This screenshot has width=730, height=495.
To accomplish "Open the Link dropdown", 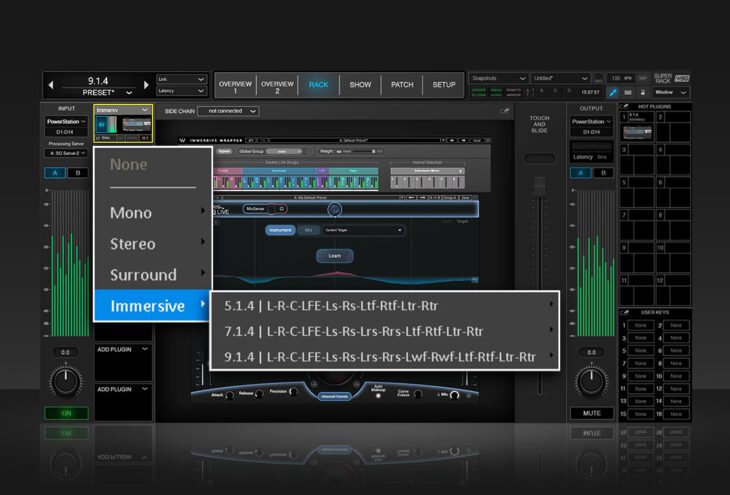I will 181,79.
